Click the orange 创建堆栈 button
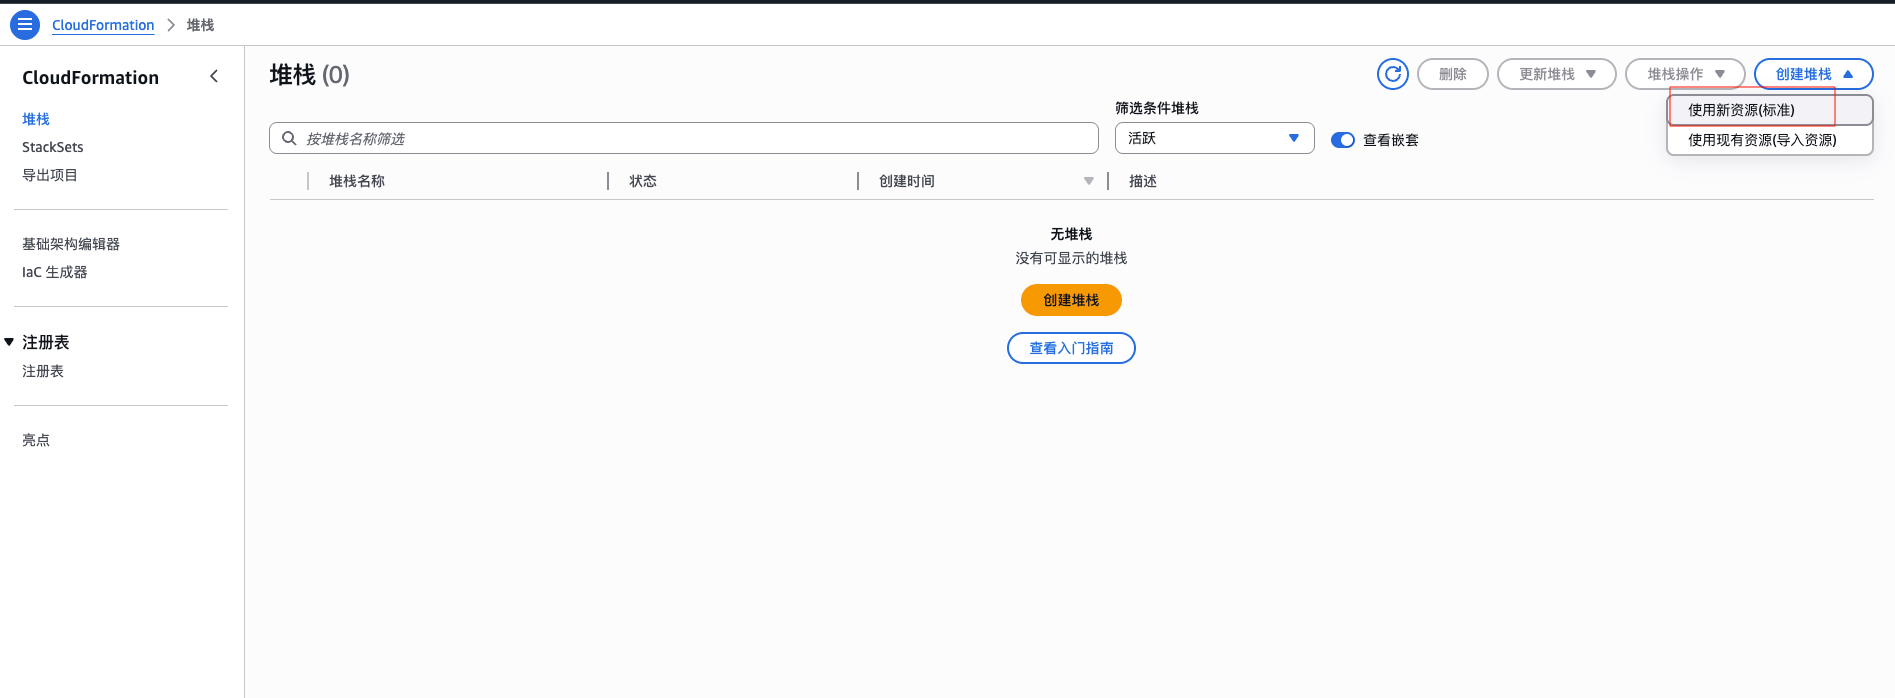1895x698 pixels. point(1071,300)
